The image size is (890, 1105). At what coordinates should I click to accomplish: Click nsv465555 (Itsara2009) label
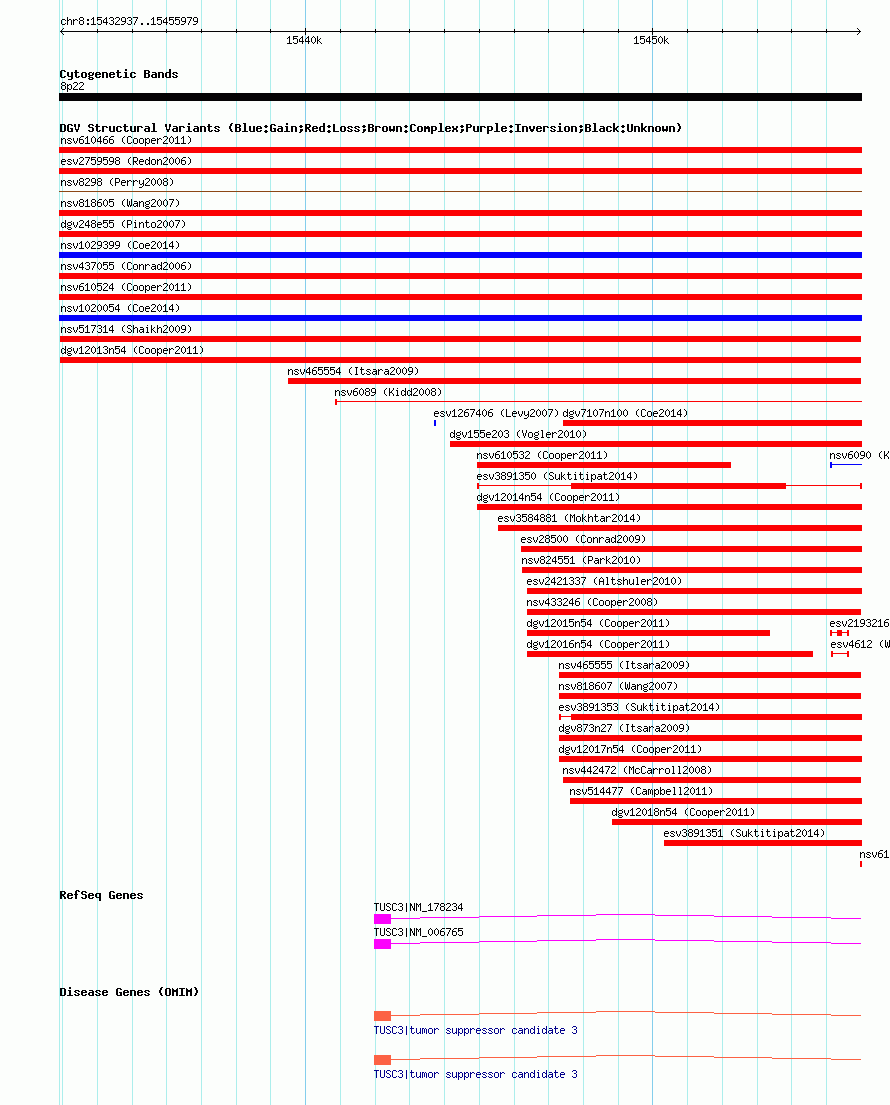click(624, 665)
